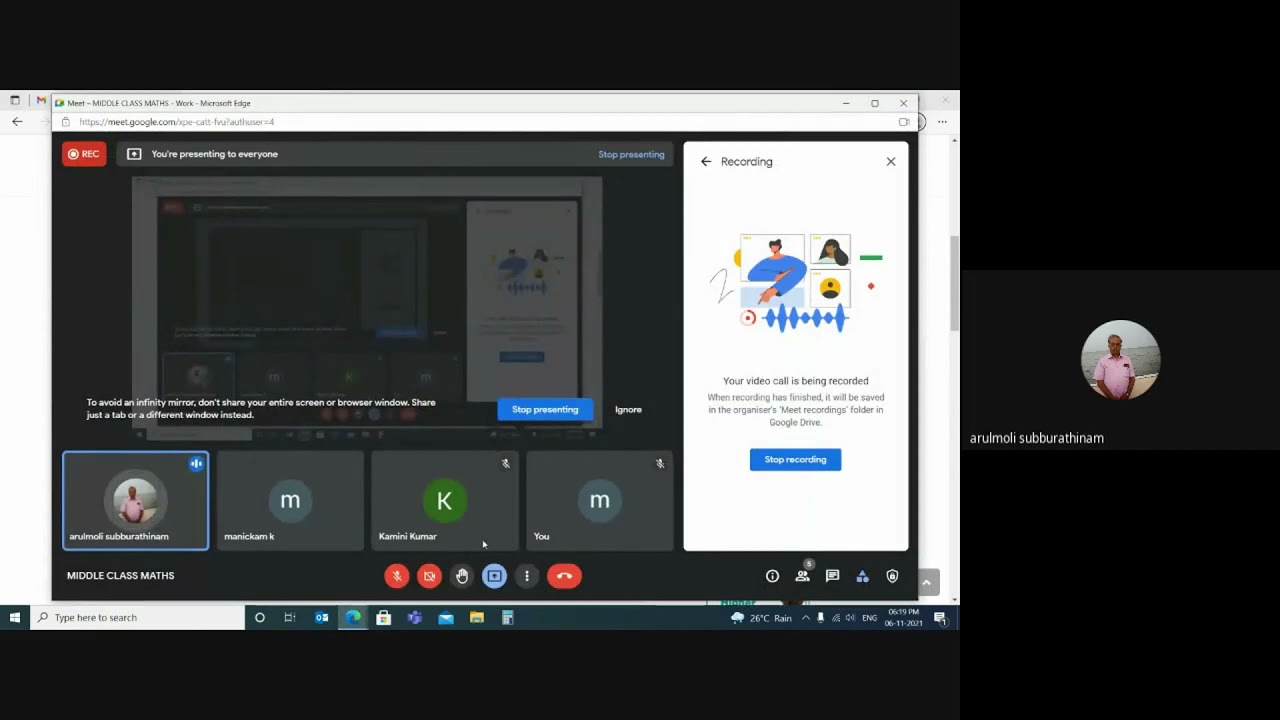Screen dimensions: 1280x720
Task: Open the Activities icon
Action: point(862,576)
